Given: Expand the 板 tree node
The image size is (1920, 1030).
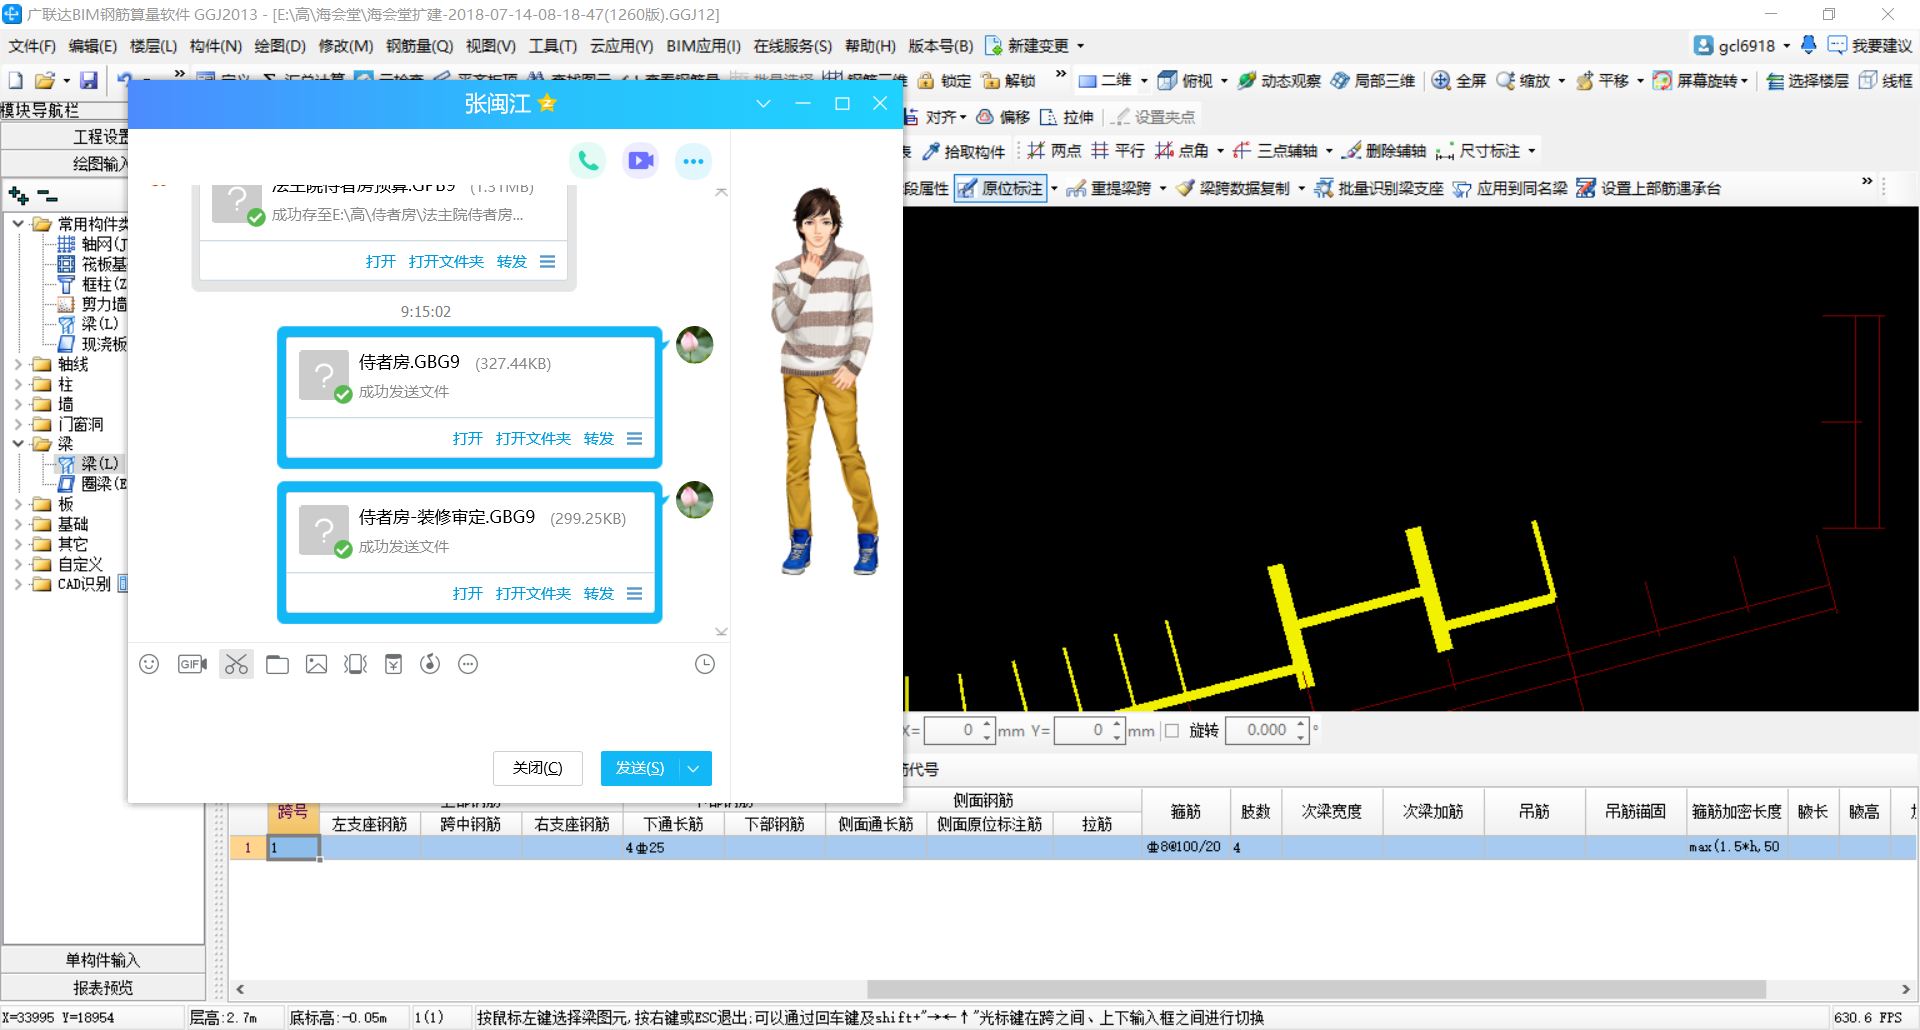Looking at the screenshot, I should tap(18, 504).
